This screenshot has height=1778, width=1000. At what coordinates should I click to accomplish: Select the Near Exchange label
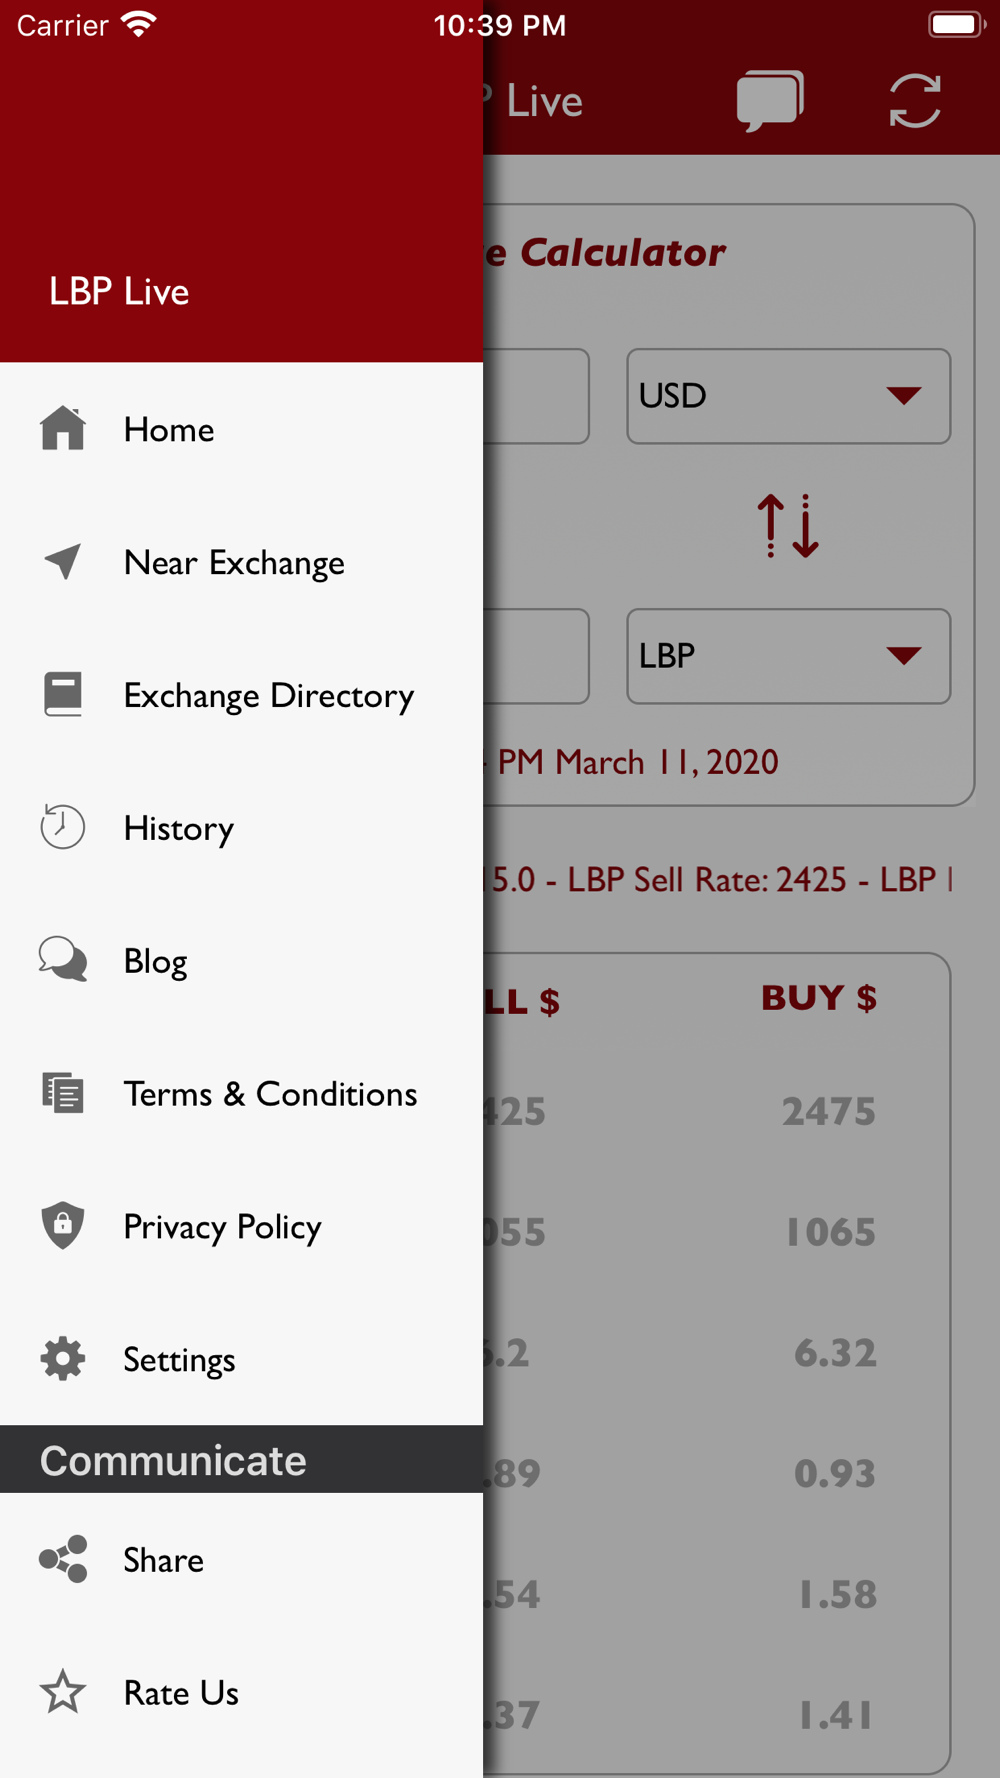pos(234,563)
